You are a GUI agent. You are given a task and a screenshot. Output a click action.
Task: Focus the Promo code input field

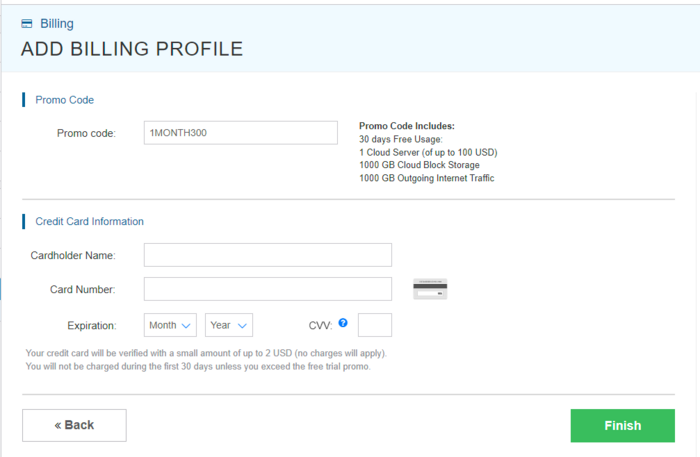tap(241, 133)
